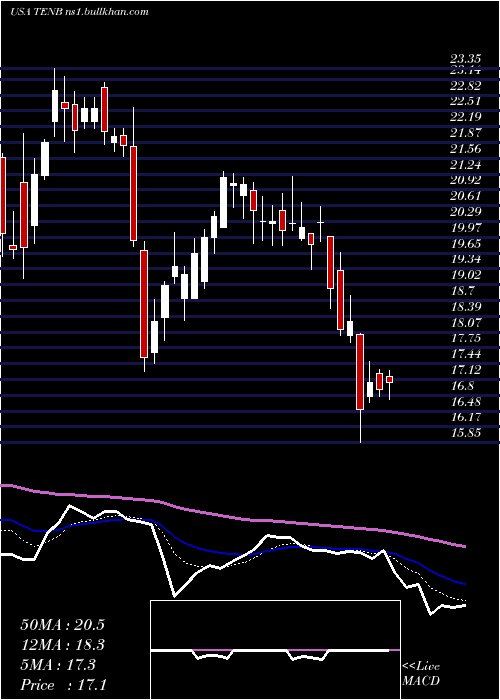Screen dimensions: 500x700
Task: Click the 16.17 price axis label
Action: [x=465, y=417]
